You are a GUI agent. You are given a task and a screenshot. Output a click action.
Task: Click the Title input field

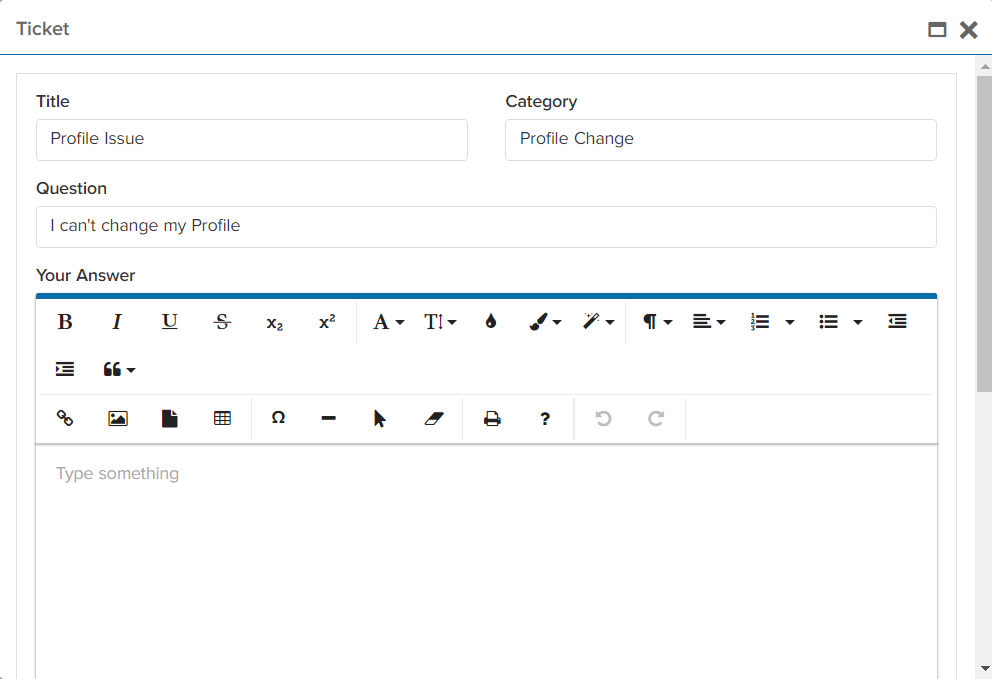pos(252,140)
